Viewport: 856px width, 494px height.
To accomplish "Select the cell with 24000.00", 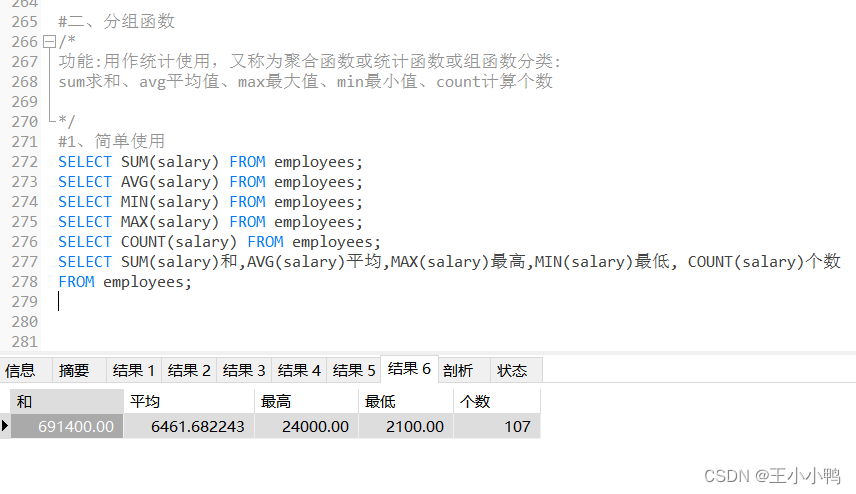I will [306, 426].
